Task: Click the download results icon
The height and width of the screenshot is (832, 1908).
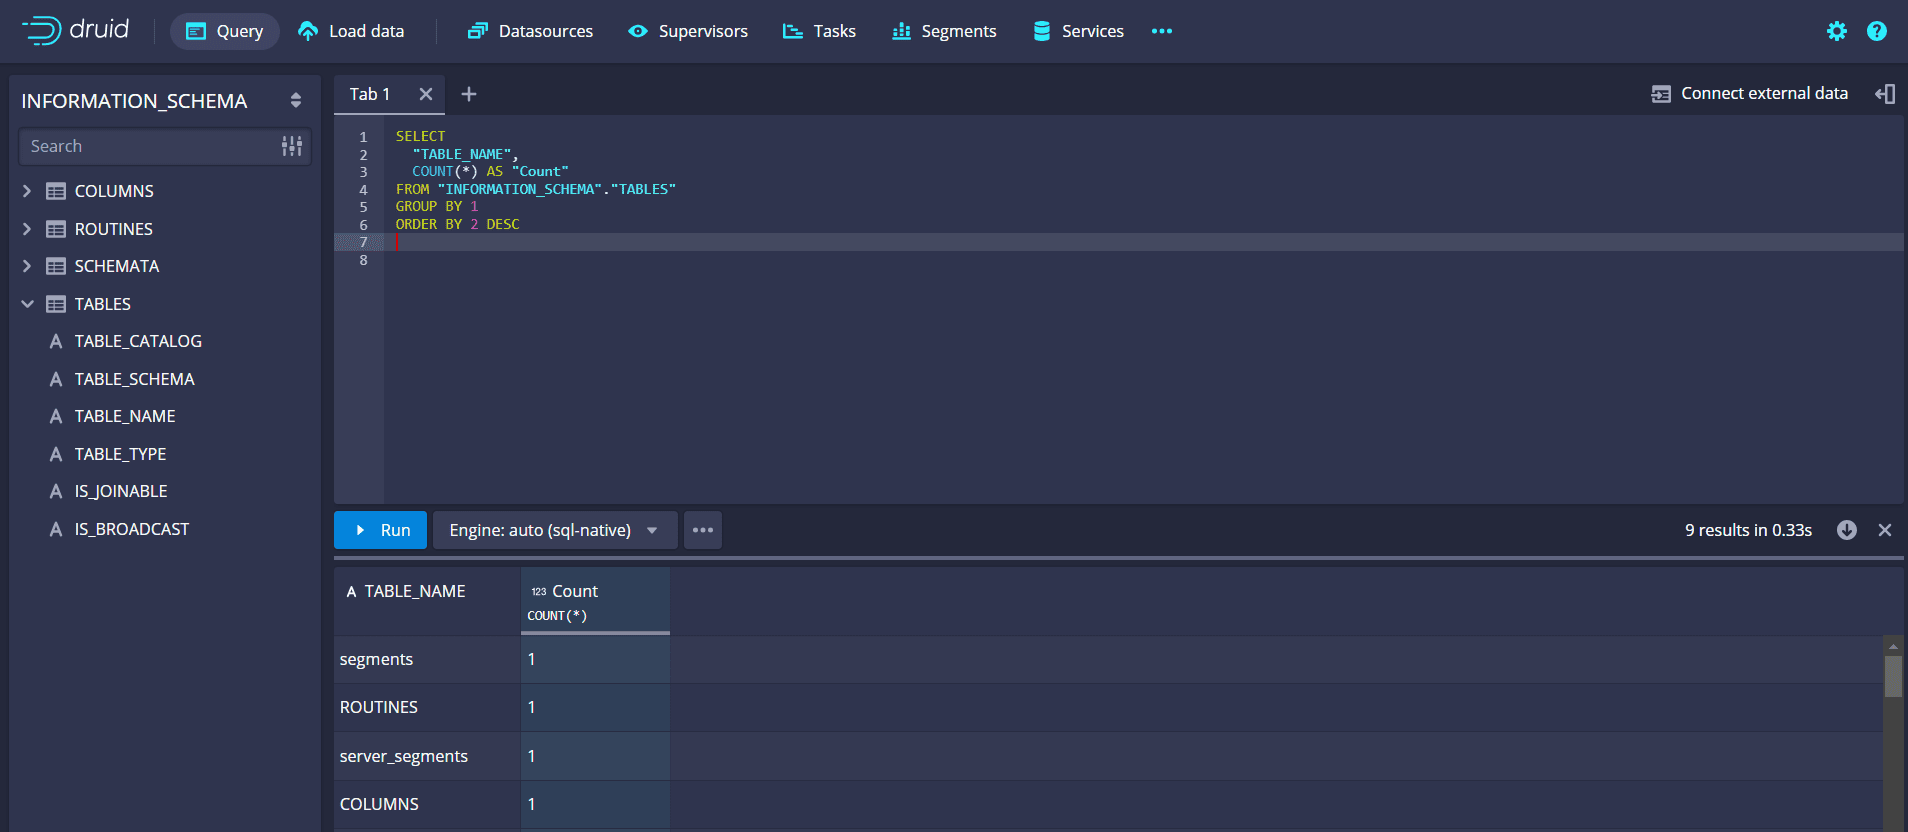Action: (1846, 530)
